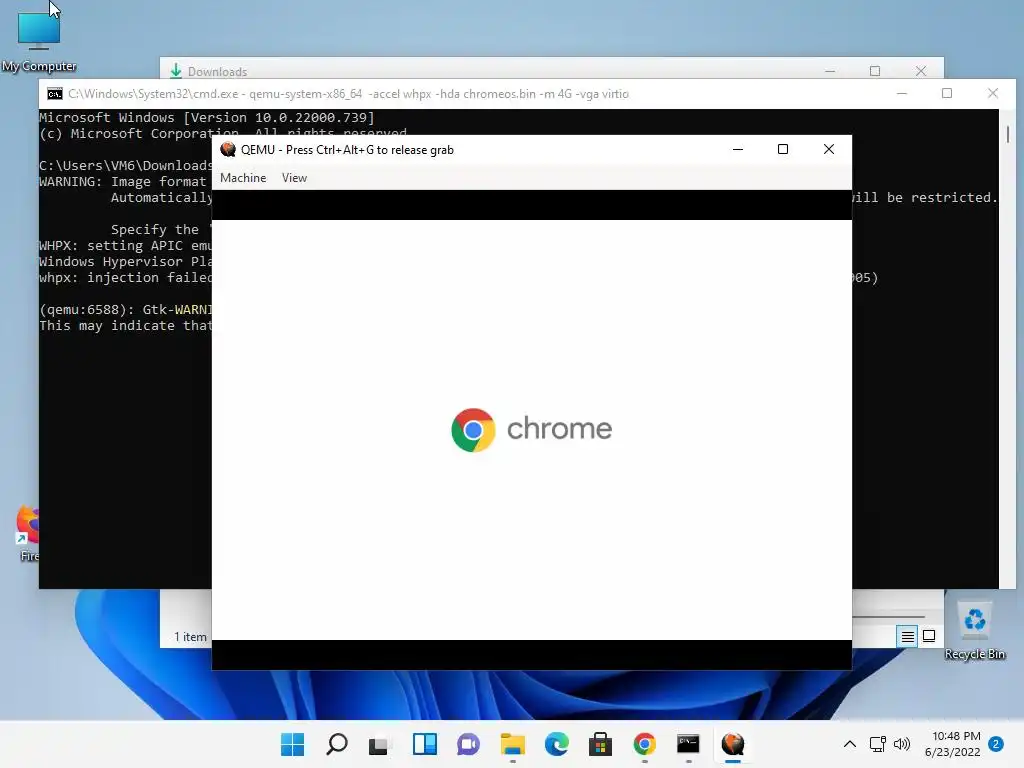1024x768 pixels.
Task: Click the 'chrome' wordmark in QEMU display
Action: tap(560, 429)
